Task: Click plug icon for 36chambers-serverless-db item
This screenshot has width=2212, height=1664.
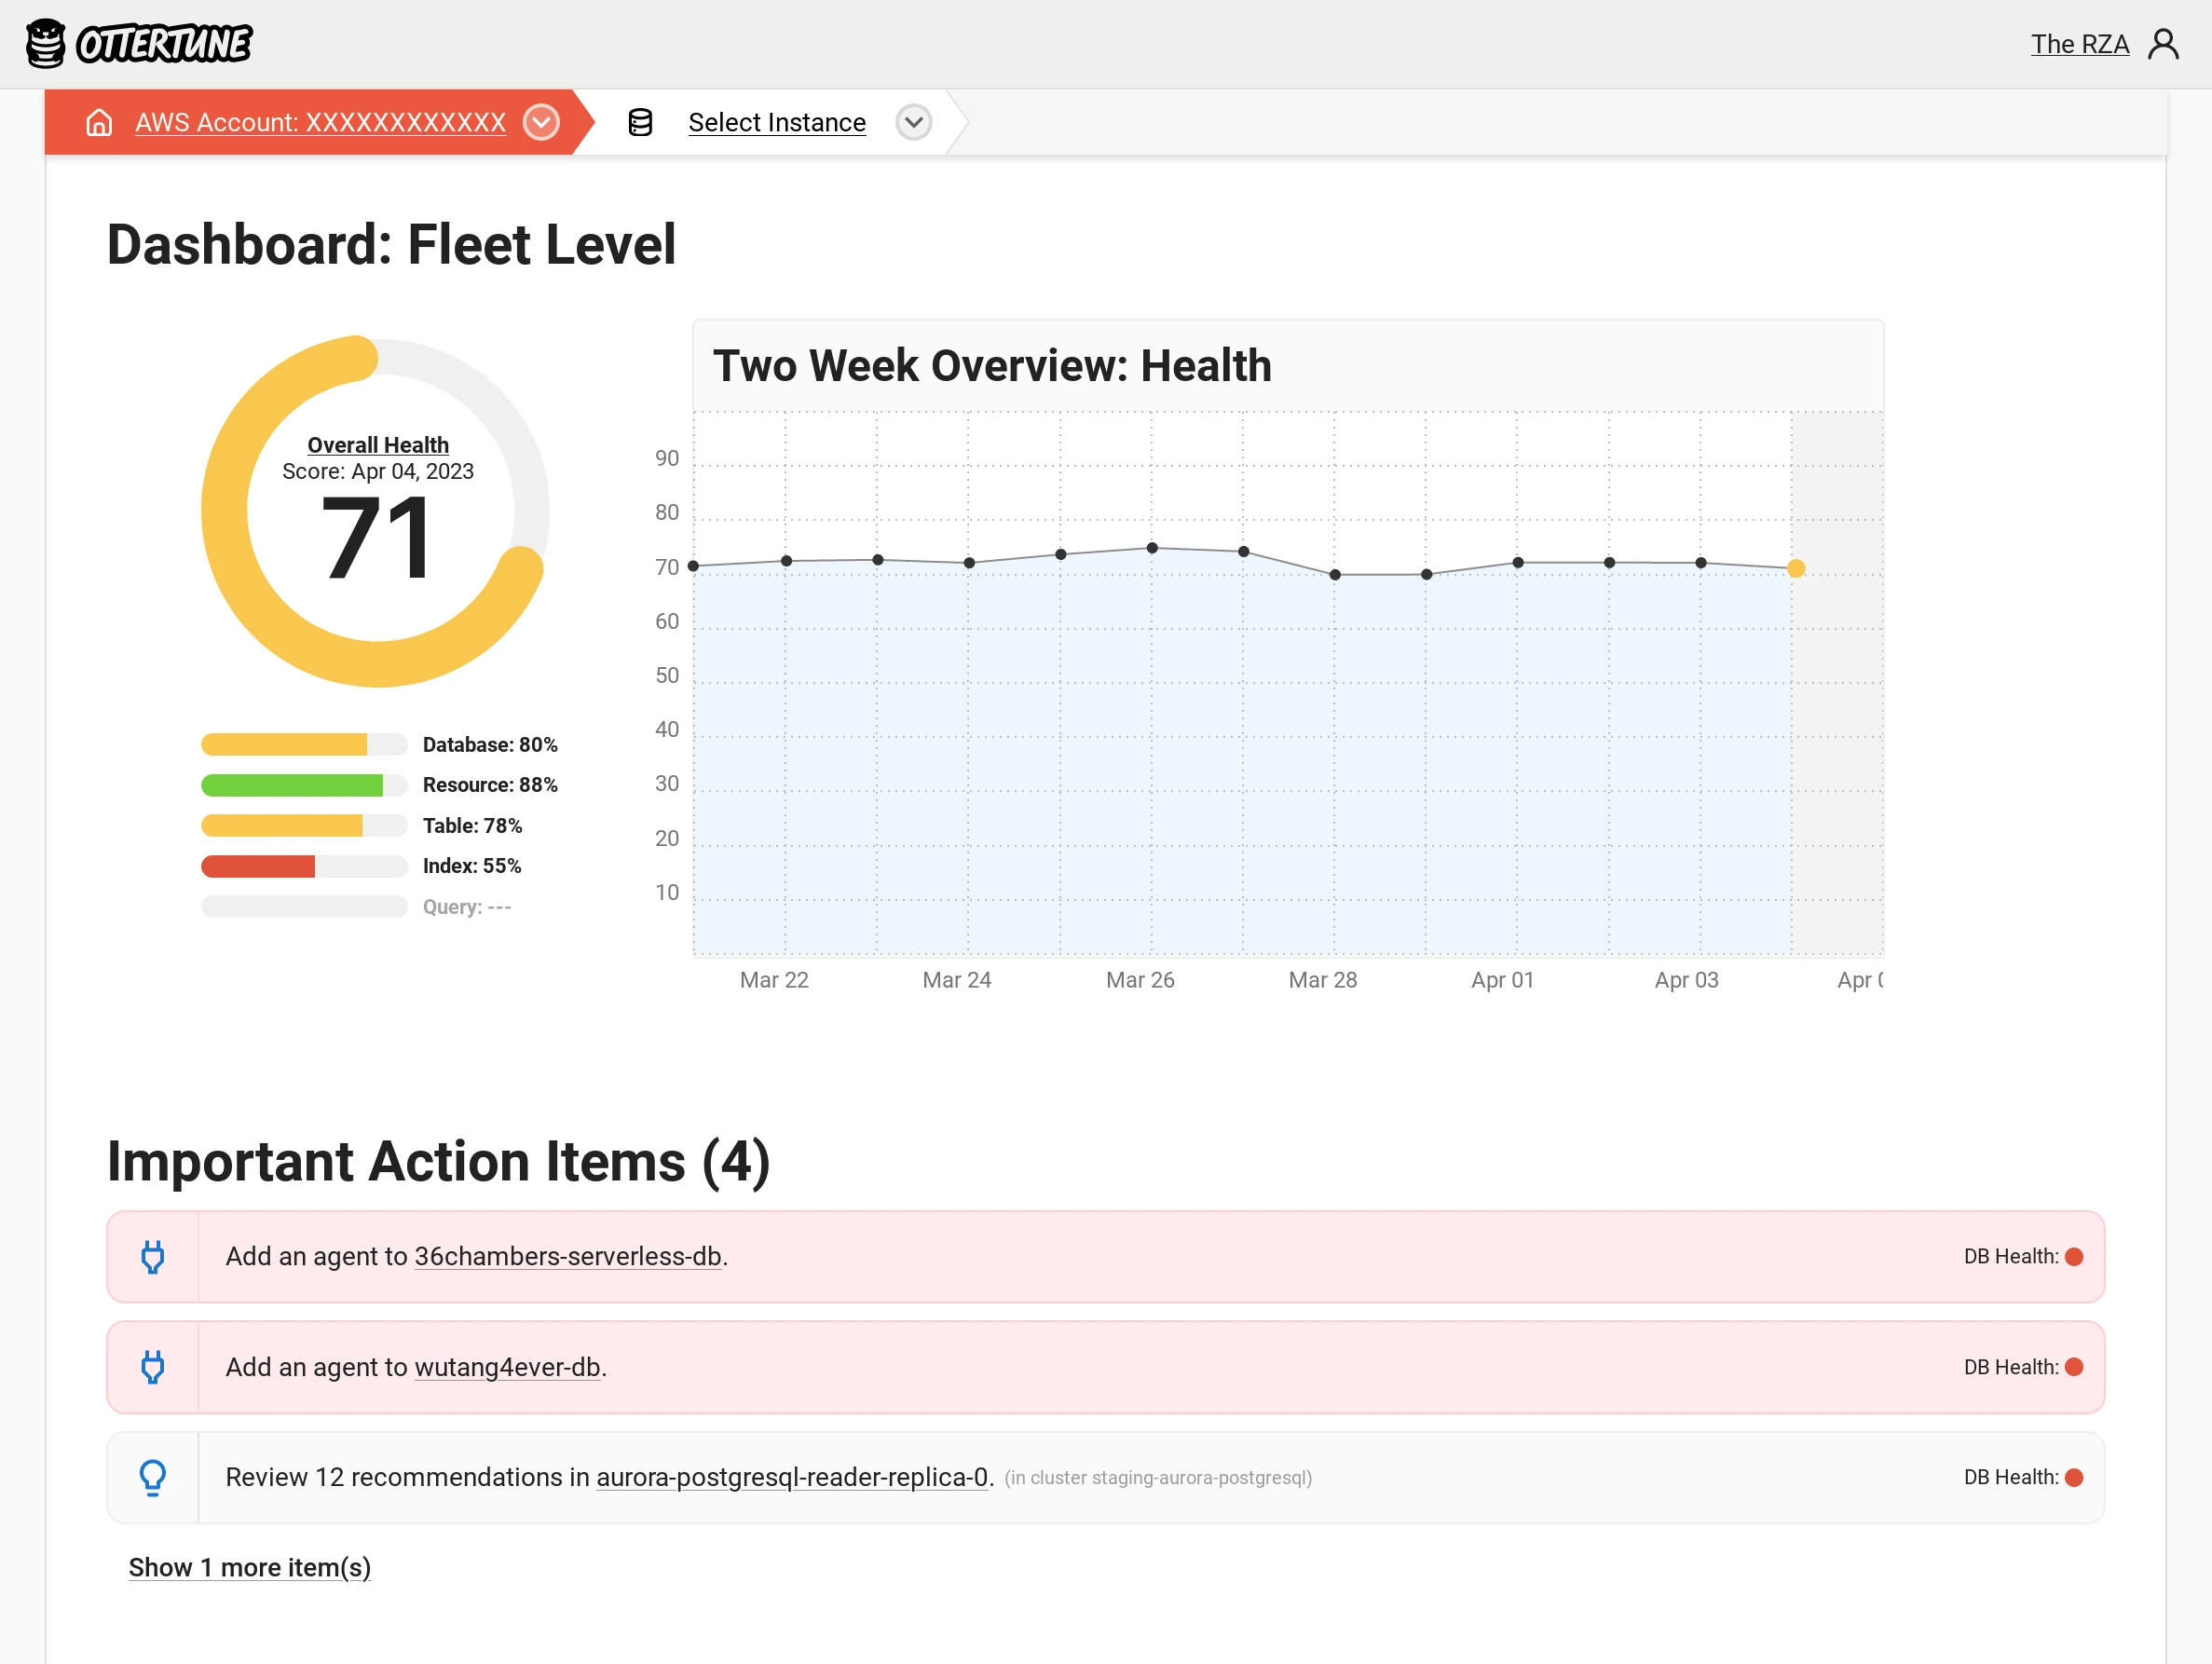Action: [x=153, y=1256]
